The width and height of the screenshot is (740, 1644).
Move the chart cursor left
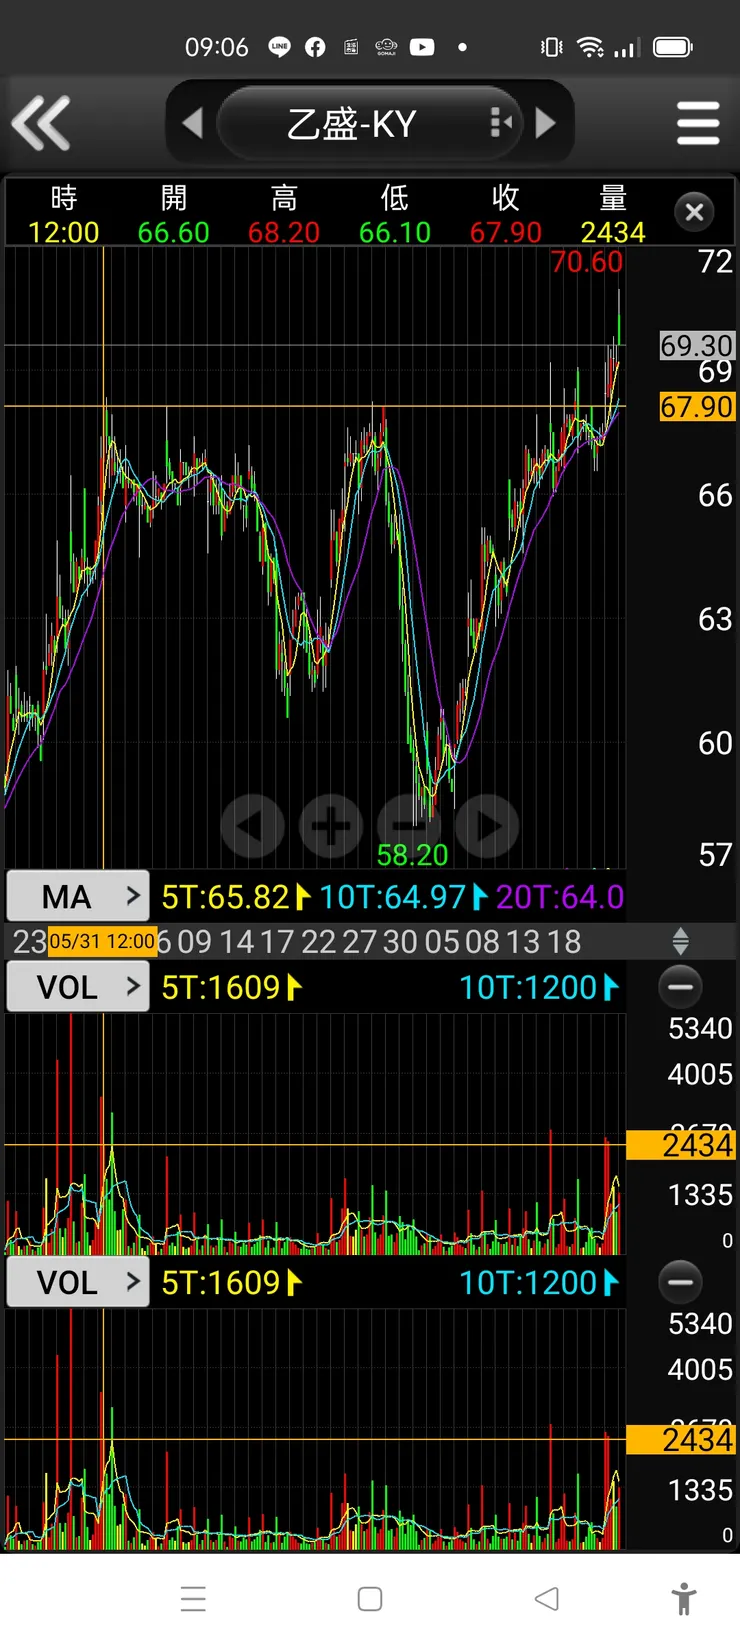252,826
